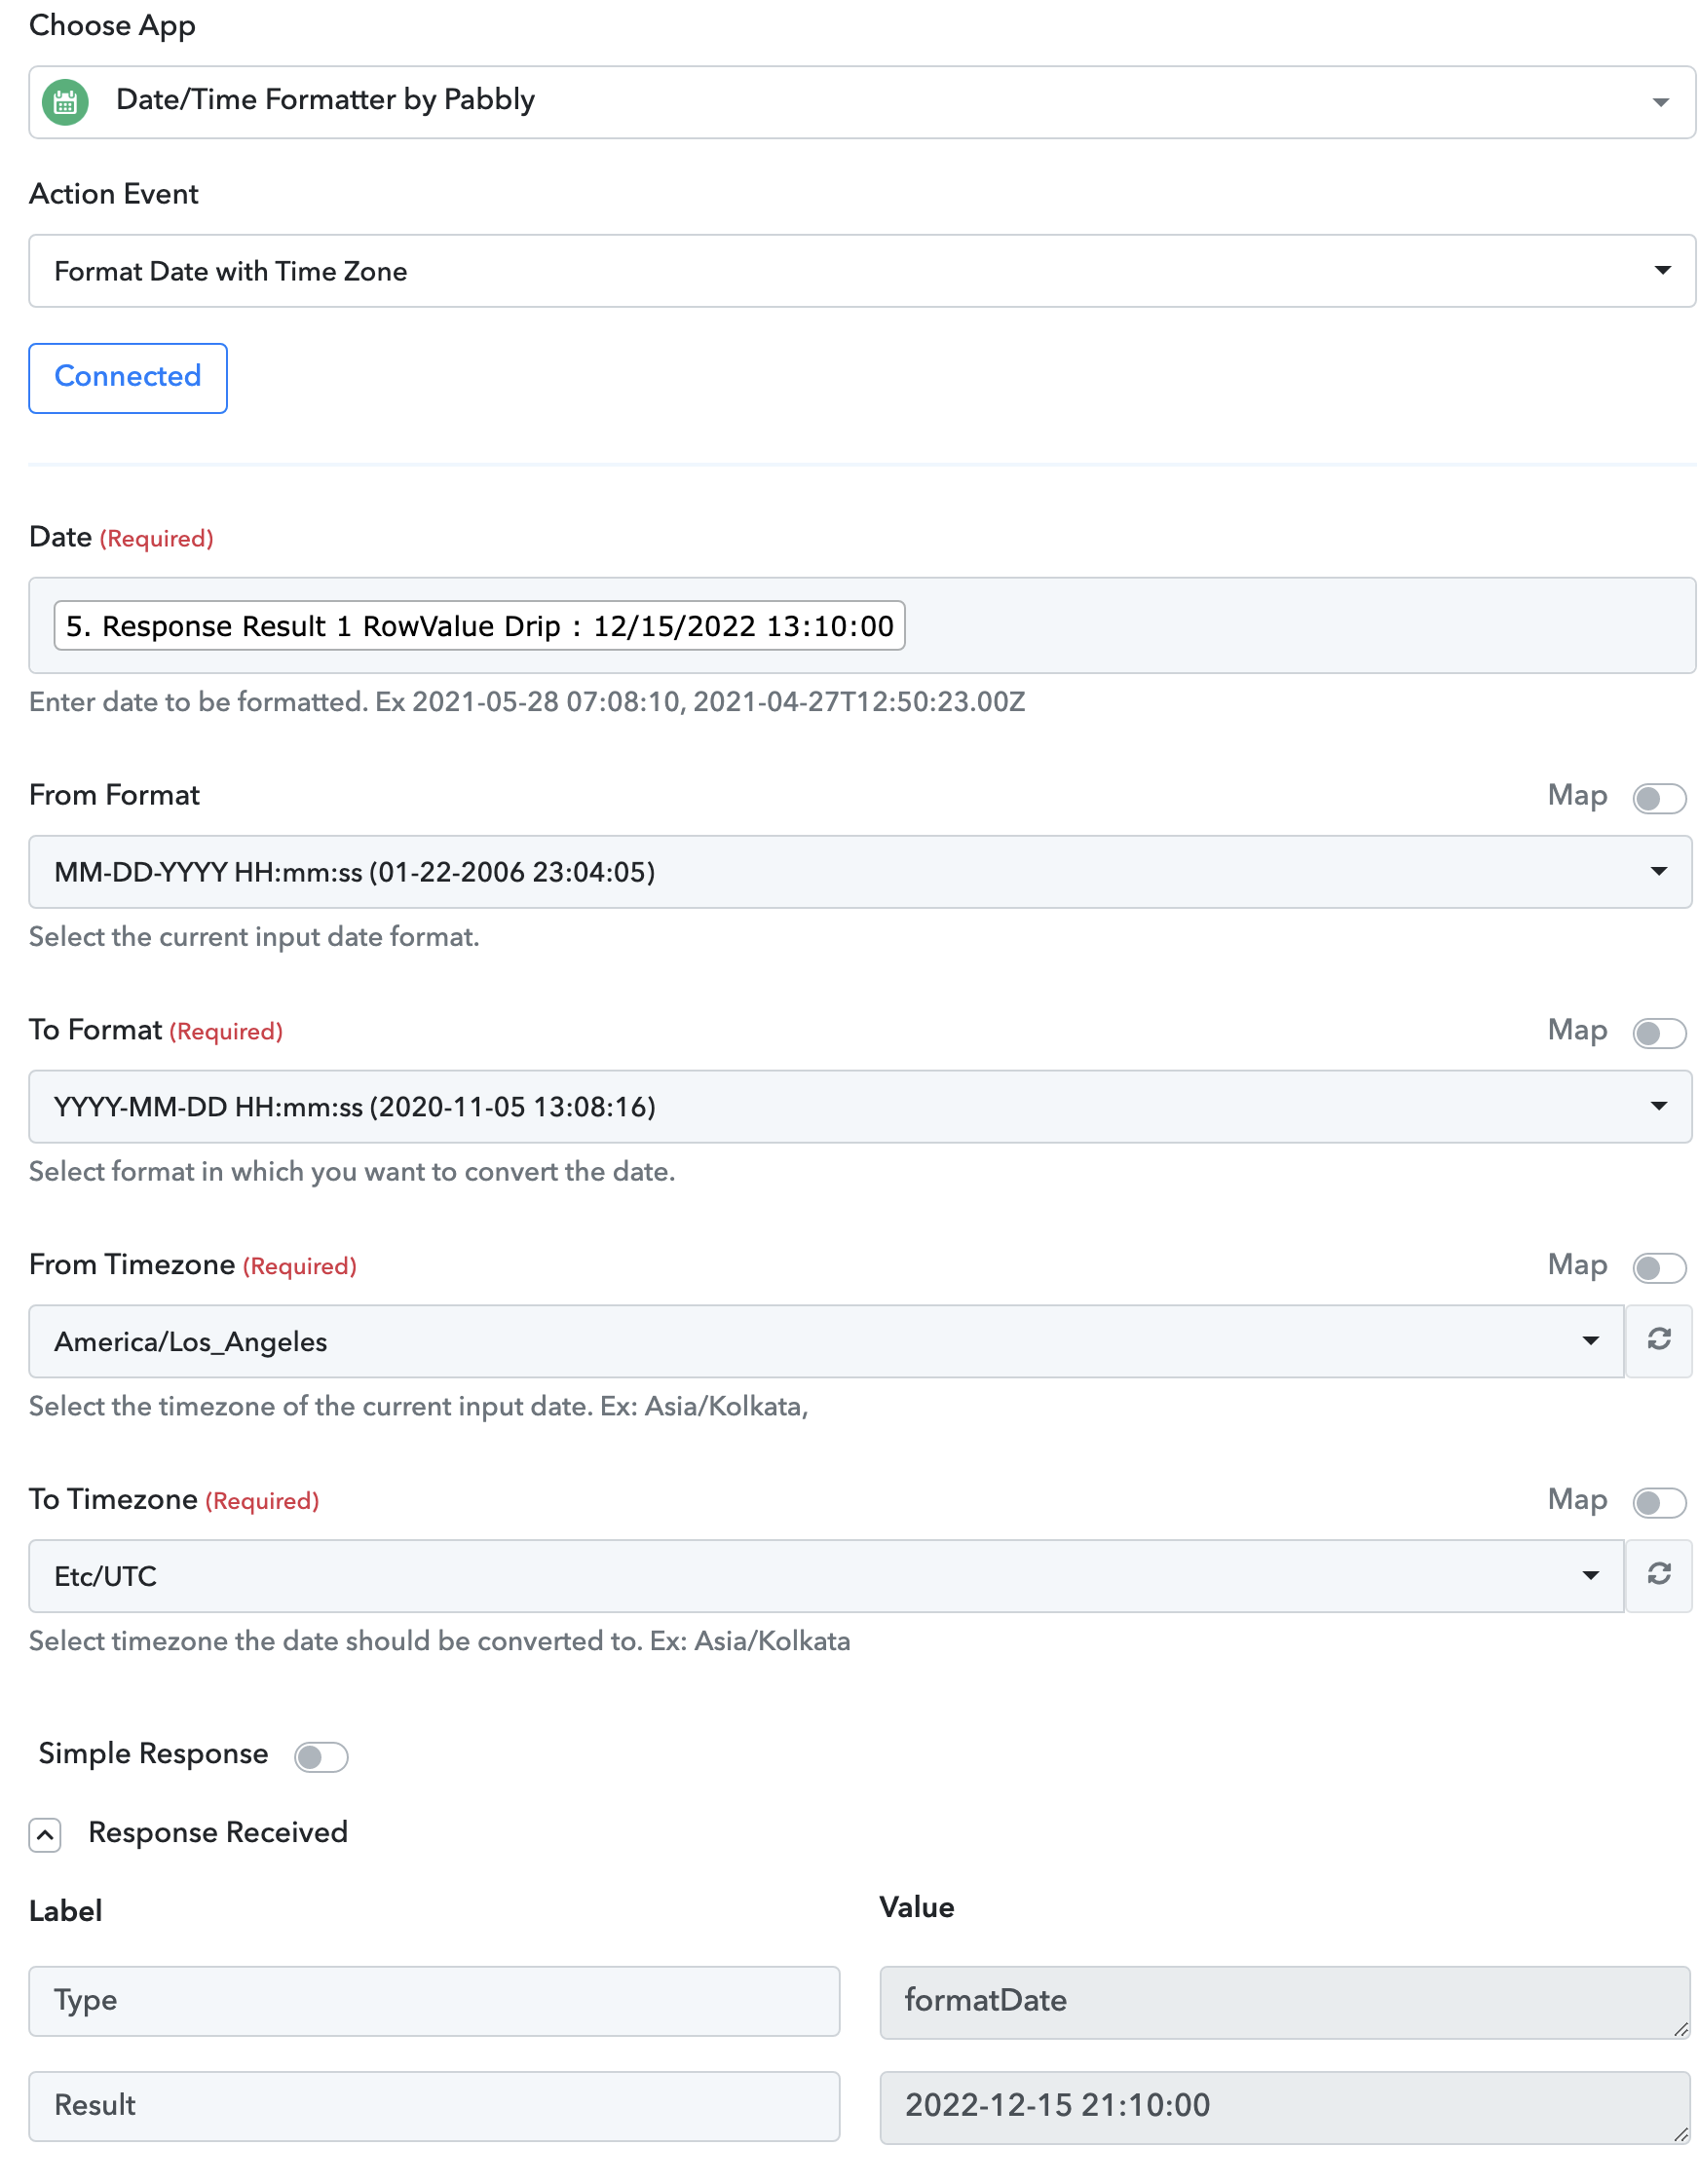Open the To Format dropdown

(x=860, y=1107)
